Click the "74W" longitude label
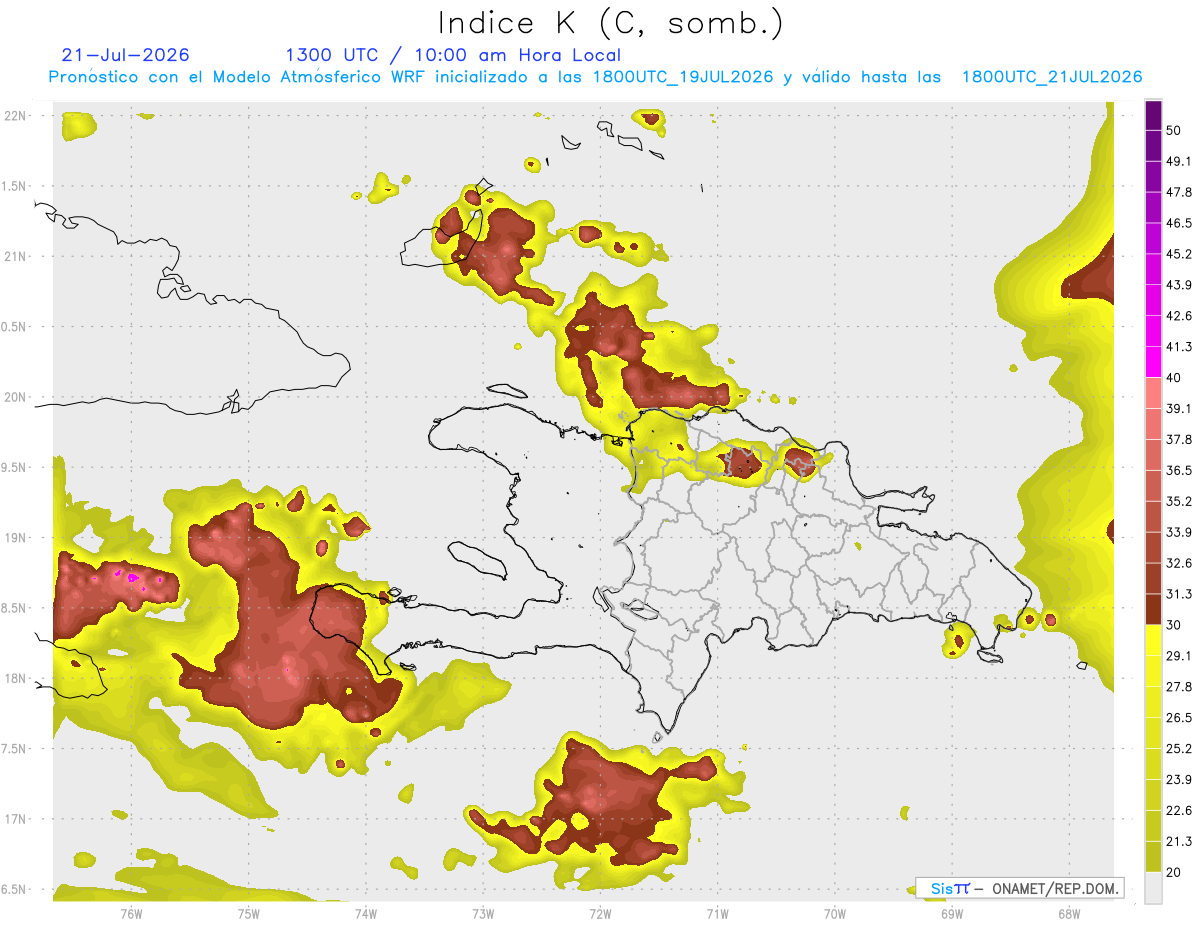This screenshot has width=1200, height=927. pyautogui.click(x=366, y=913)
